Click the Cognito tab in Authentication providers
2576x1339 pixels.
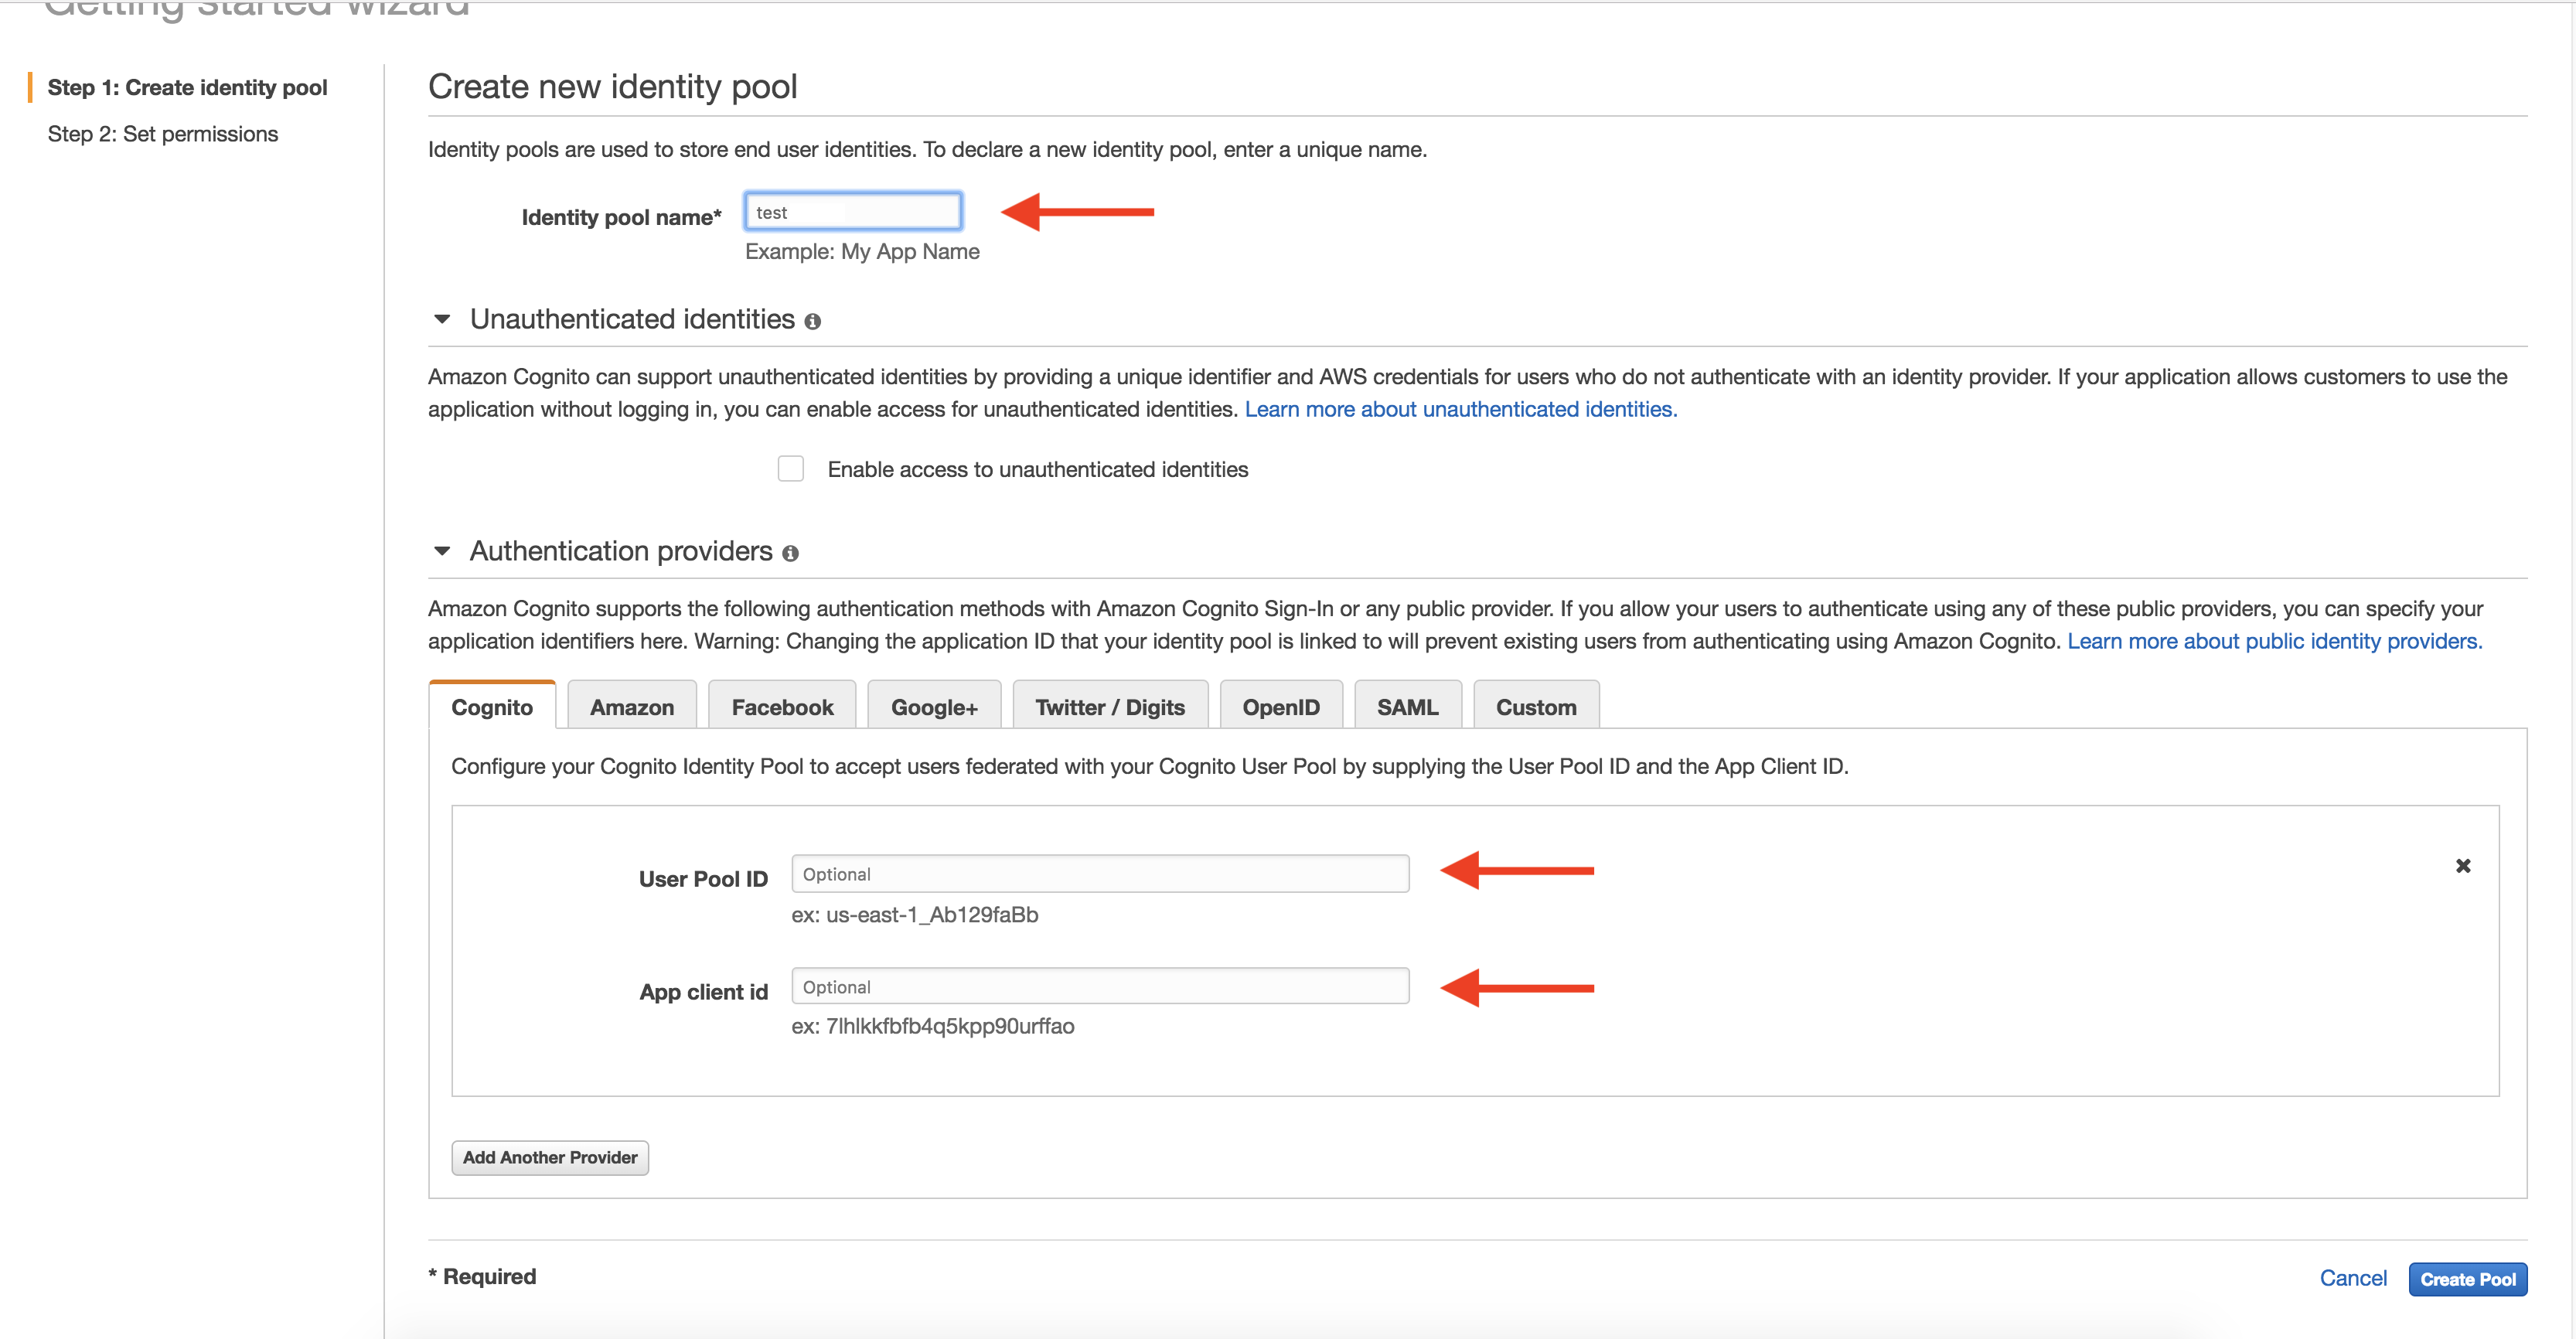[491, 707]
